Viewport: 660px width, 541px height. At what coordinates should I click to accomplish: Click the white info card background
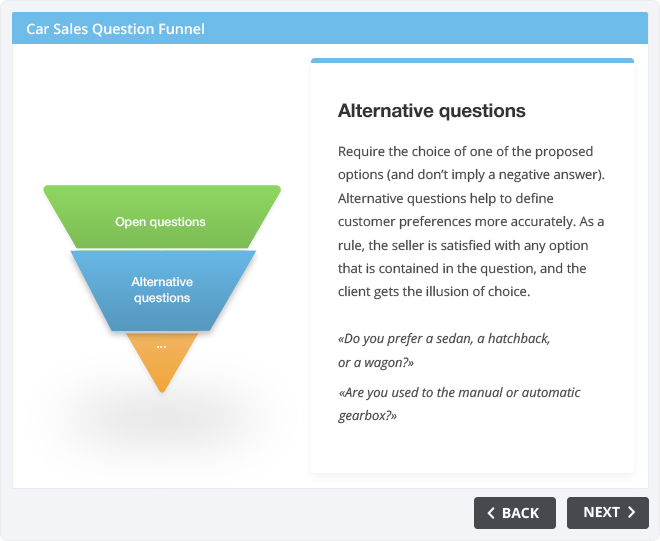point(472,450)
